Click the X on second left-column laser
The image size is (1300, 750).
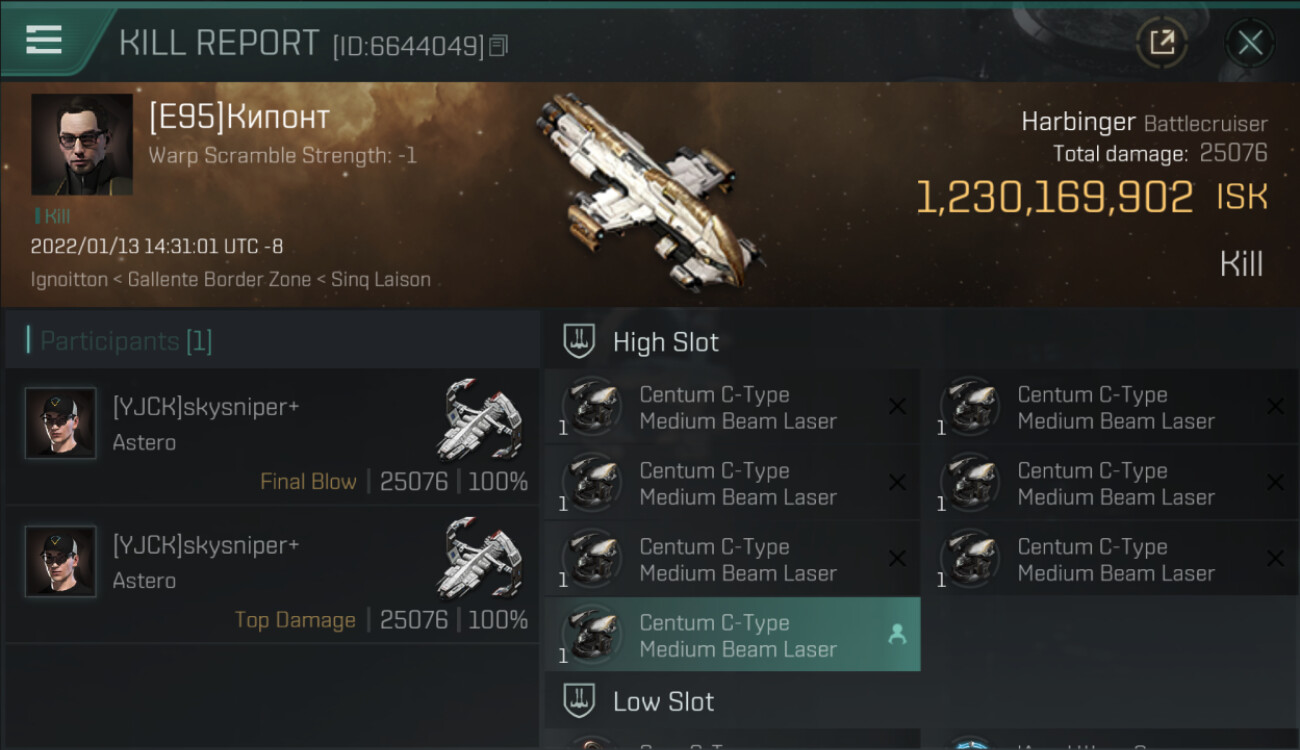click(x=897, y=482)
